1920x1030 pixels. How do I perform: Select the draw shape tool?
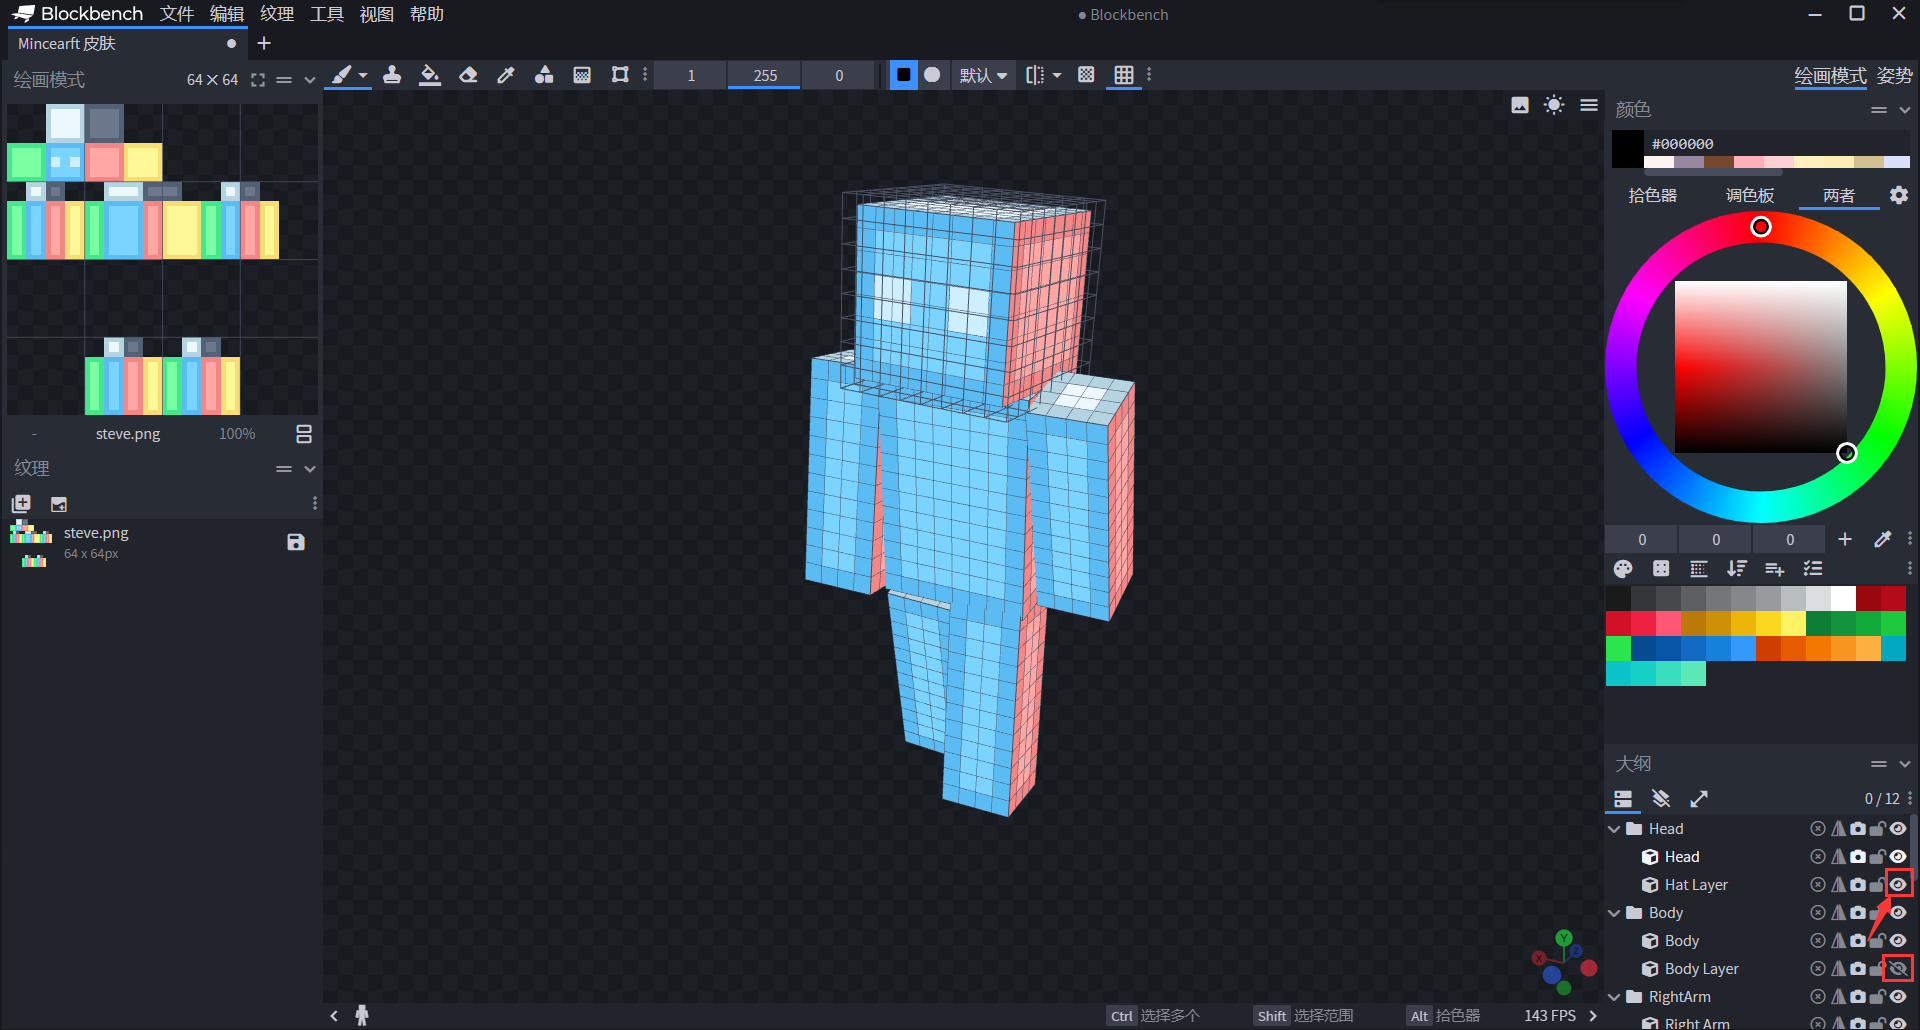click(x=544, y=75)
